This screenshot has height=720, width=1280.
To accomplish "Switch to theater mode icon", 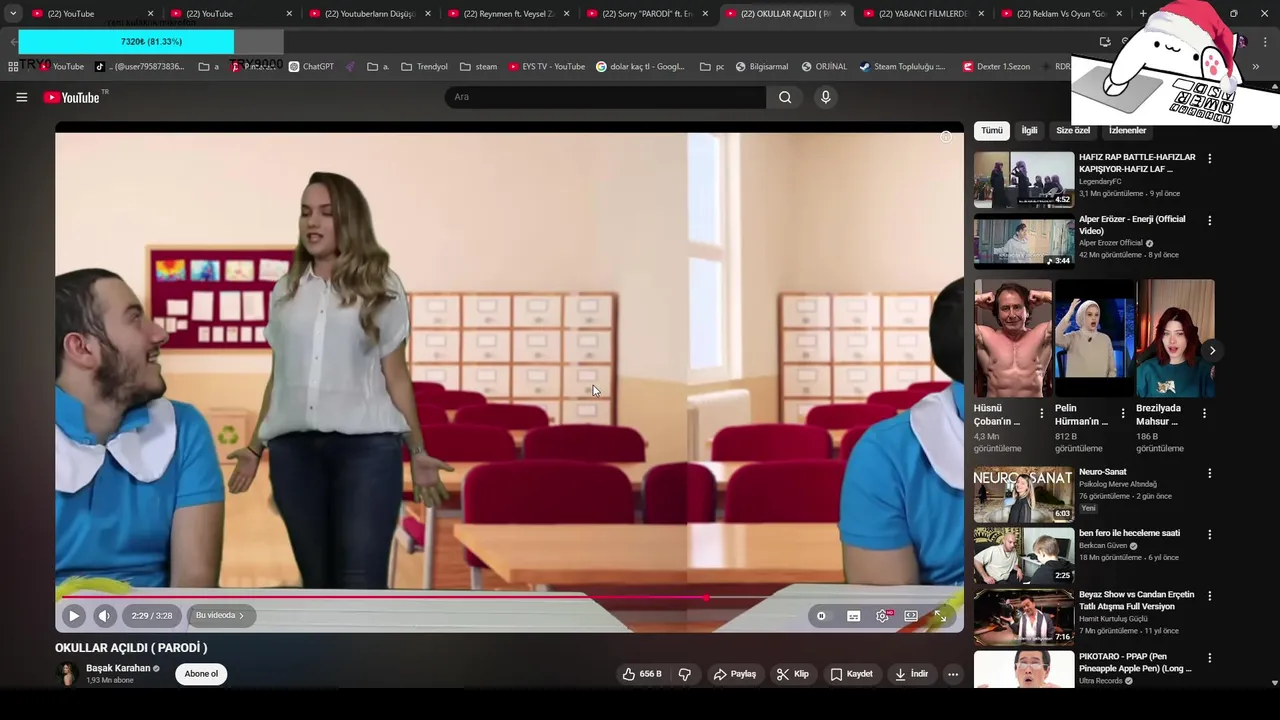I will click(x=911, y=616).
